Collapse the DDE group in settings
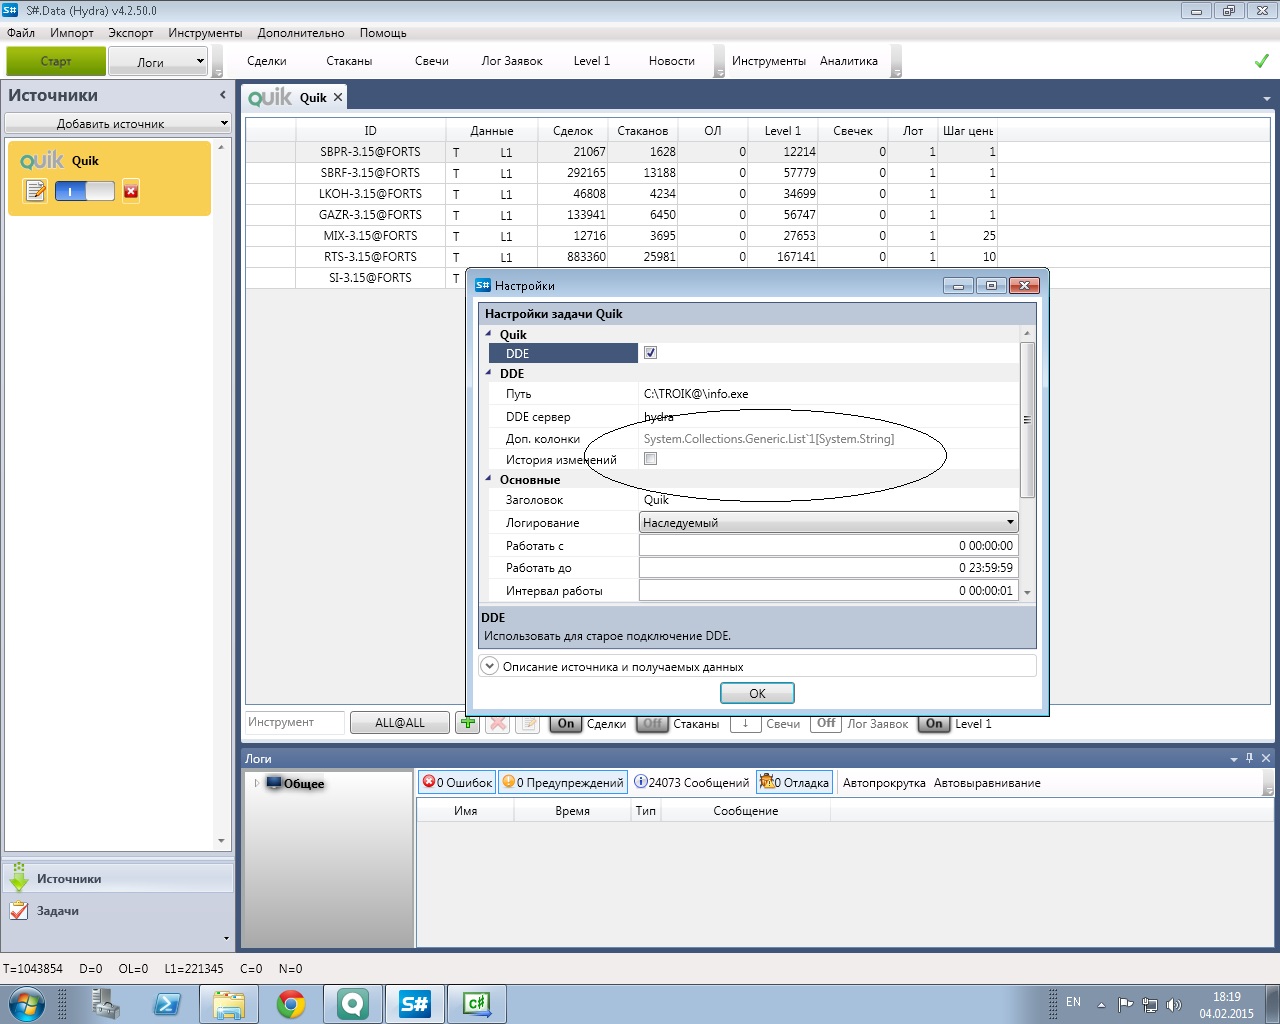This screenshot has height=1024, width=1280. (489, 373)
